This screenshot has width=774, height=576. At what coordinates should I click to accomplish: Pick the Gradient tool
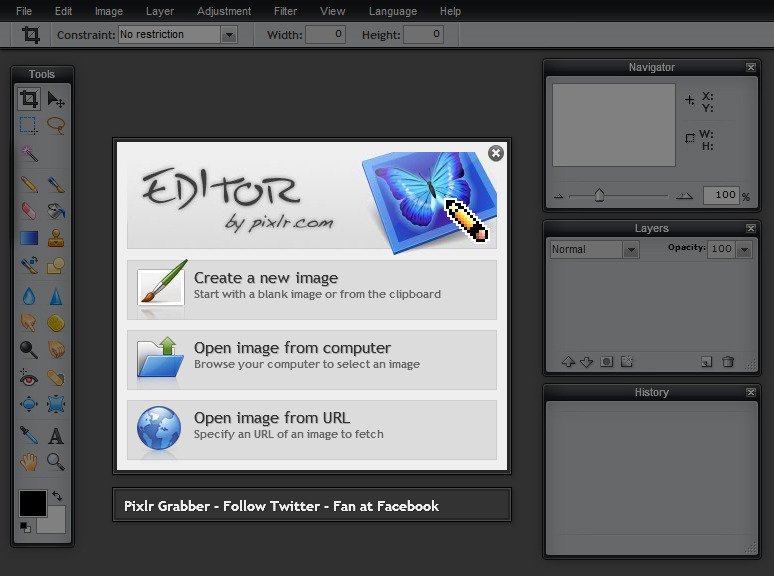tap(29, 238)
